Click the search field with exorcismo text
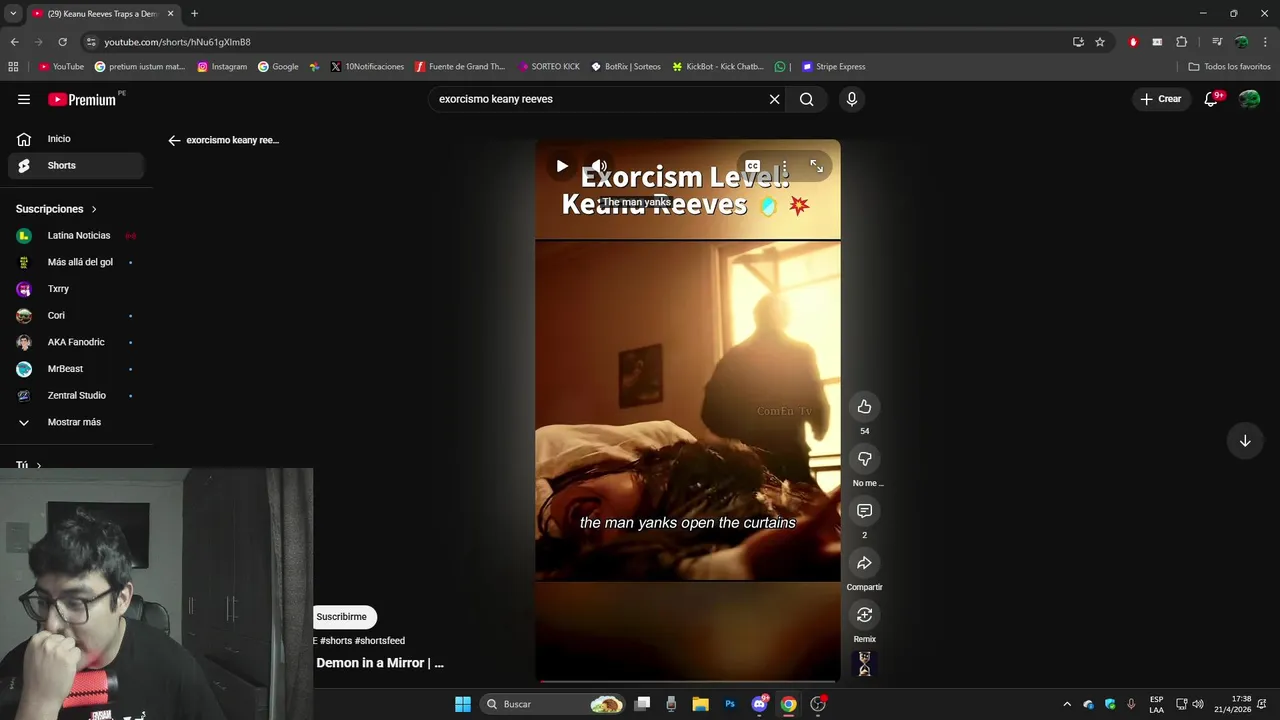This screenshot has height=720, width=1280. coord(595,99)
